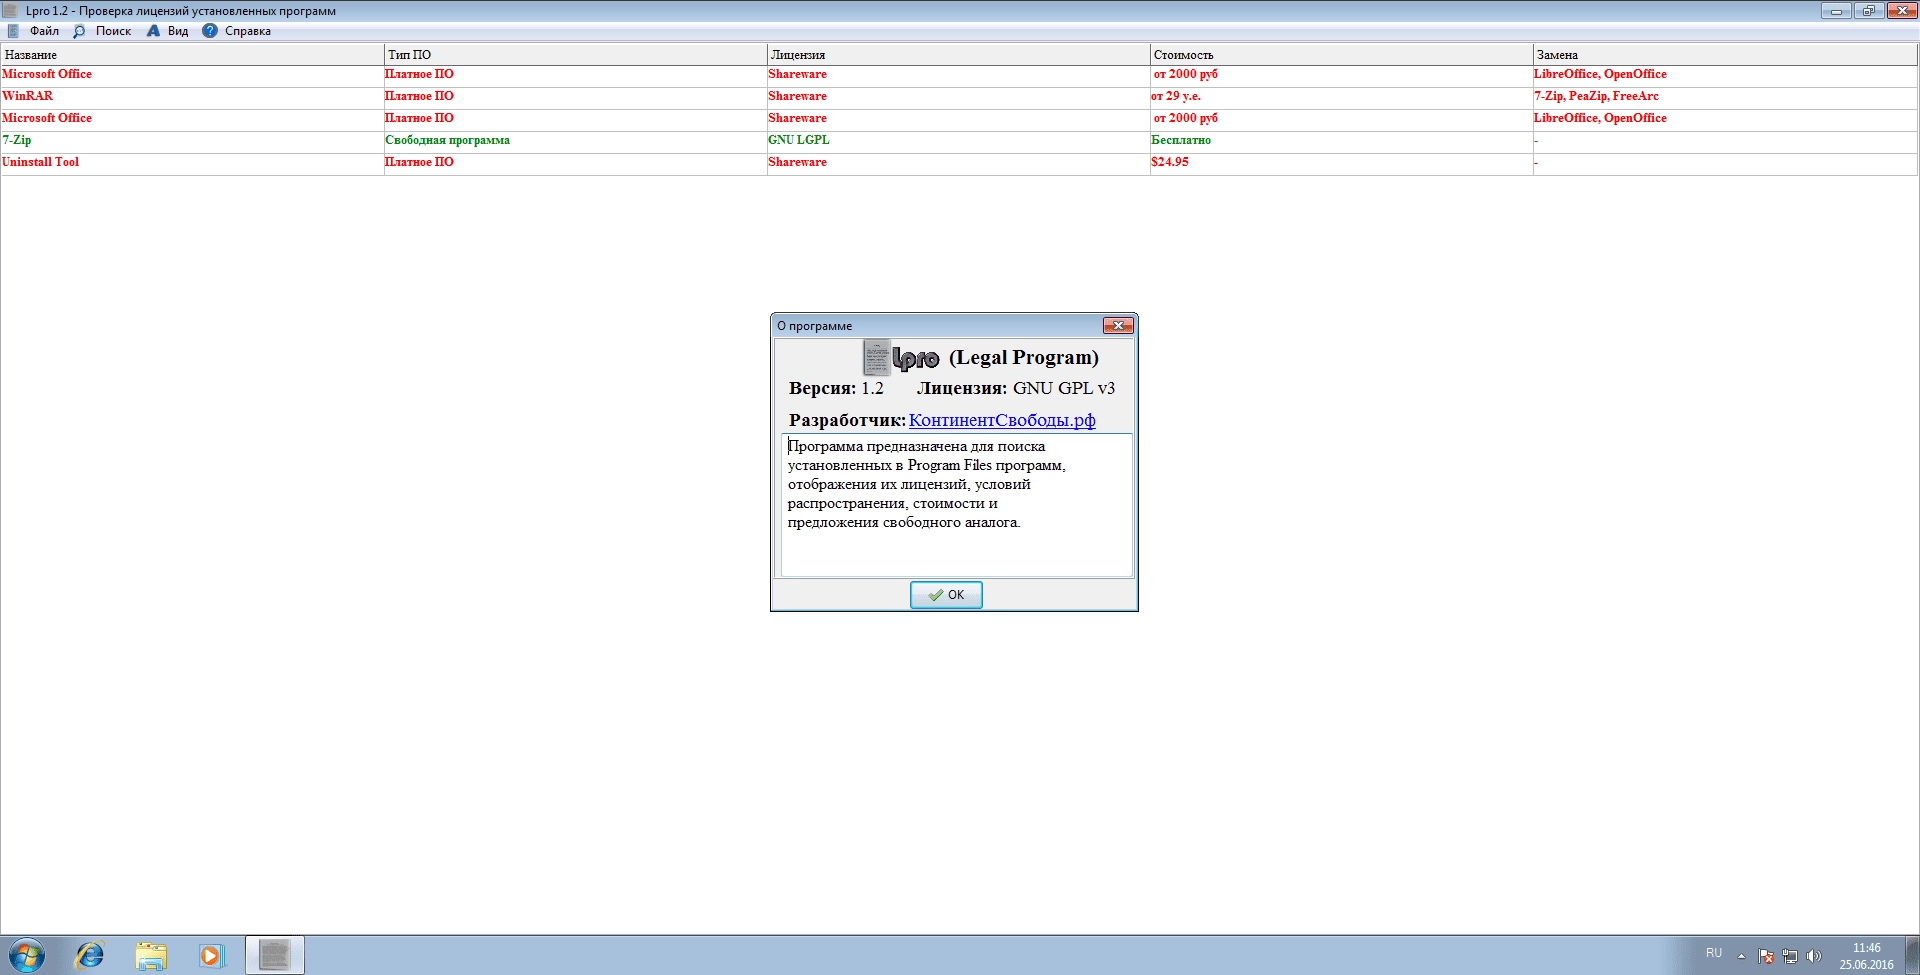Click the Lpro taskbar button
The height and width of the screenshot is (975, 1920).
pyautogui.click(x=274, y=955)
